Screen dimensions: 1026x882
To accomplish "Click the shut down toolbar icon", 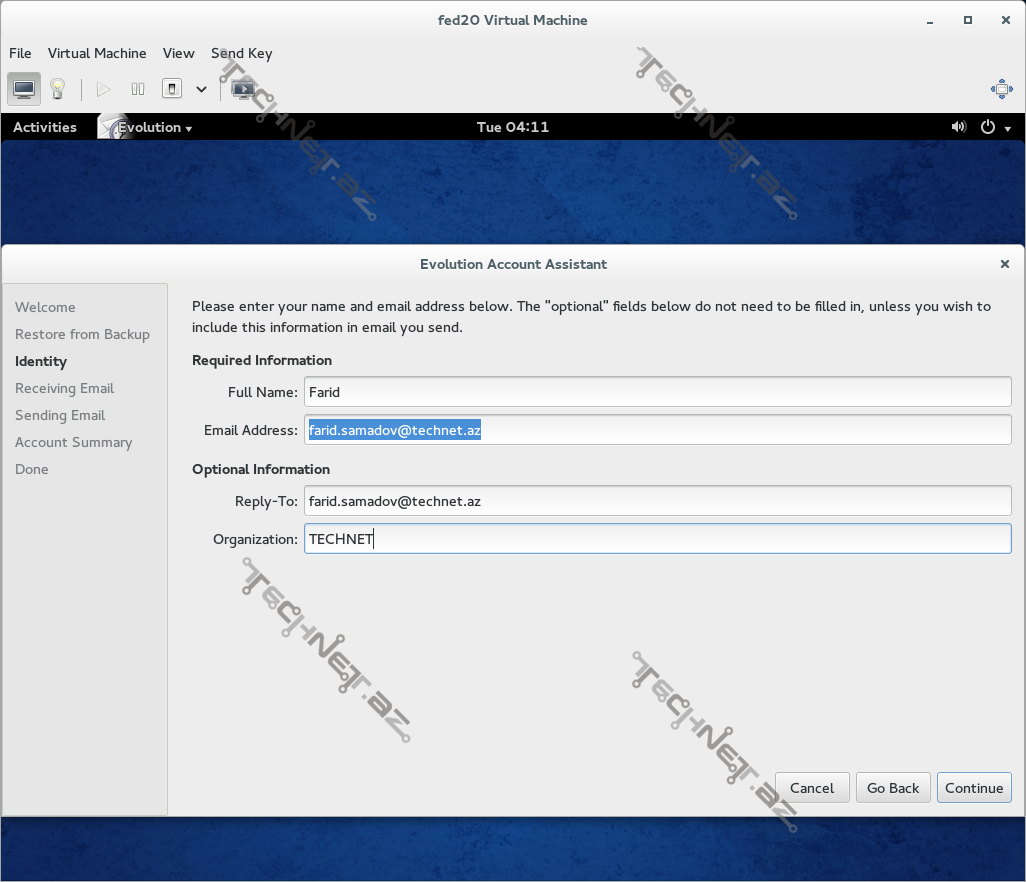I will point(171,88).
